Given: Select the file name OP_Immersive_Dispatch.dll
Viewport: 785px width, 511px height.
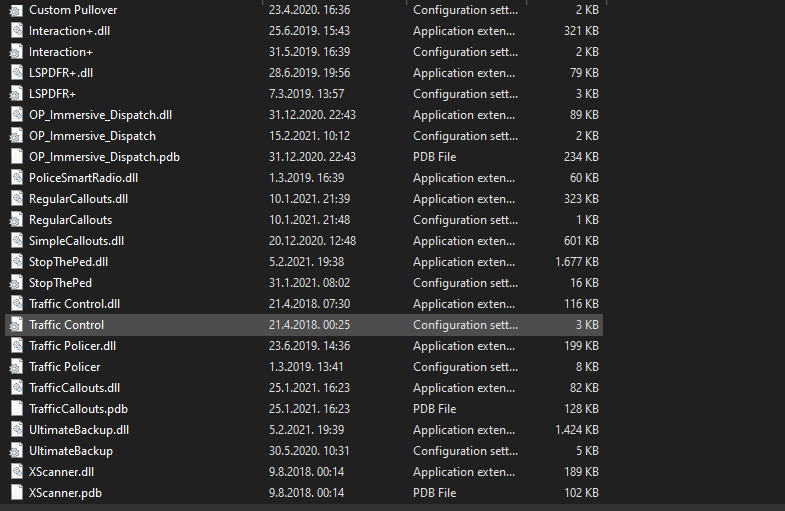Looking at the screenshot, I should coord(101,115).
